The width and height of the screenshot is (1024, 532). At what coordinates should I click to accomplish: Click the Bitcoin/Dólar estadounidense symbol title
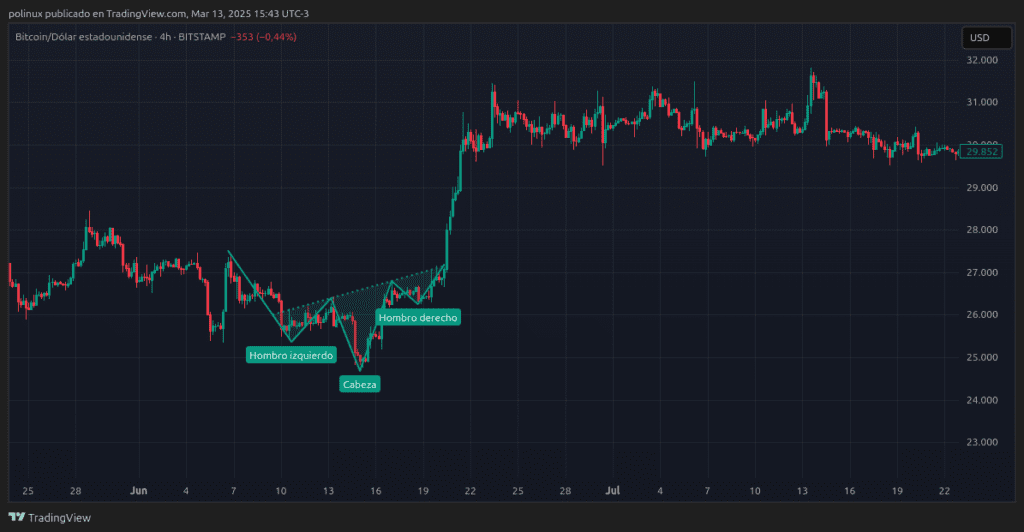pos(84,37)
